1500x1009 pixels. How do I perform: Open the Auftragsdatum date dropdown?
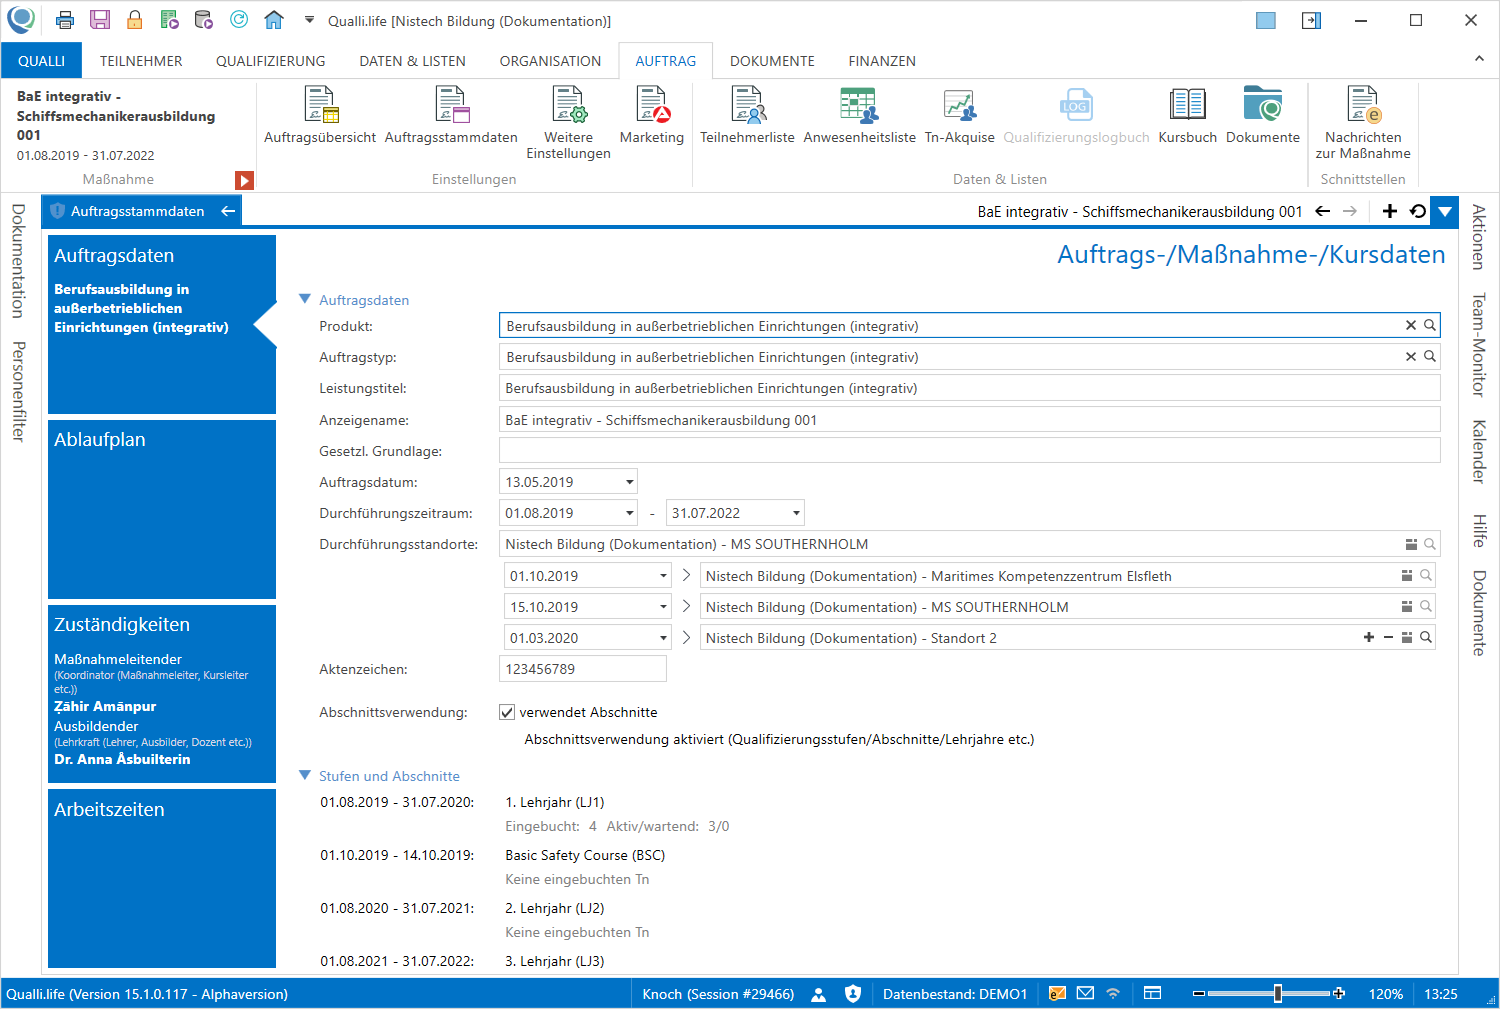coord(629,482)
